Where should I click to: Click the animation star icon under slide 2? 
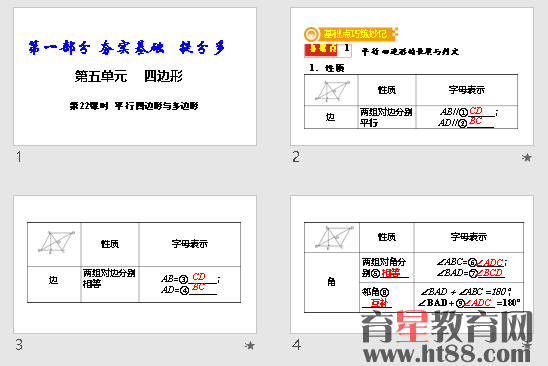click(x=527, y=158)
